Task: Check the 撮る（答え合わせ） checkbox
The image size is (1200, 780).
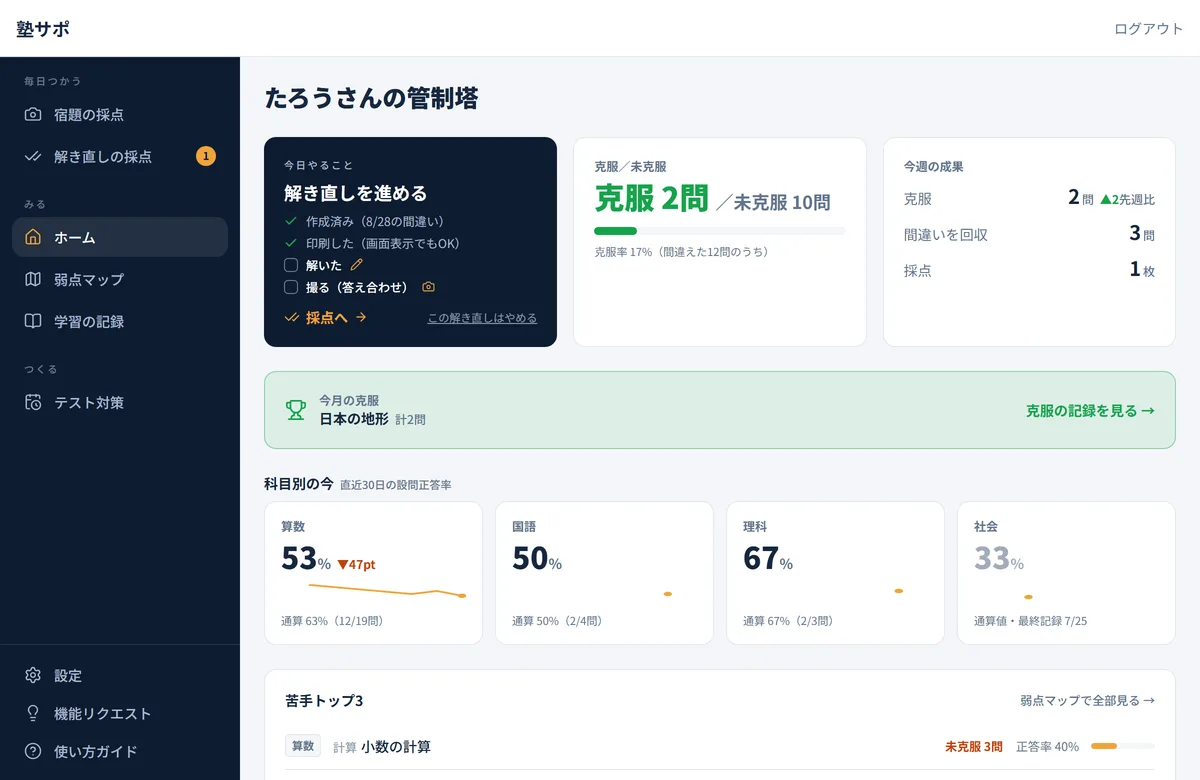Action: pos(291,287)
